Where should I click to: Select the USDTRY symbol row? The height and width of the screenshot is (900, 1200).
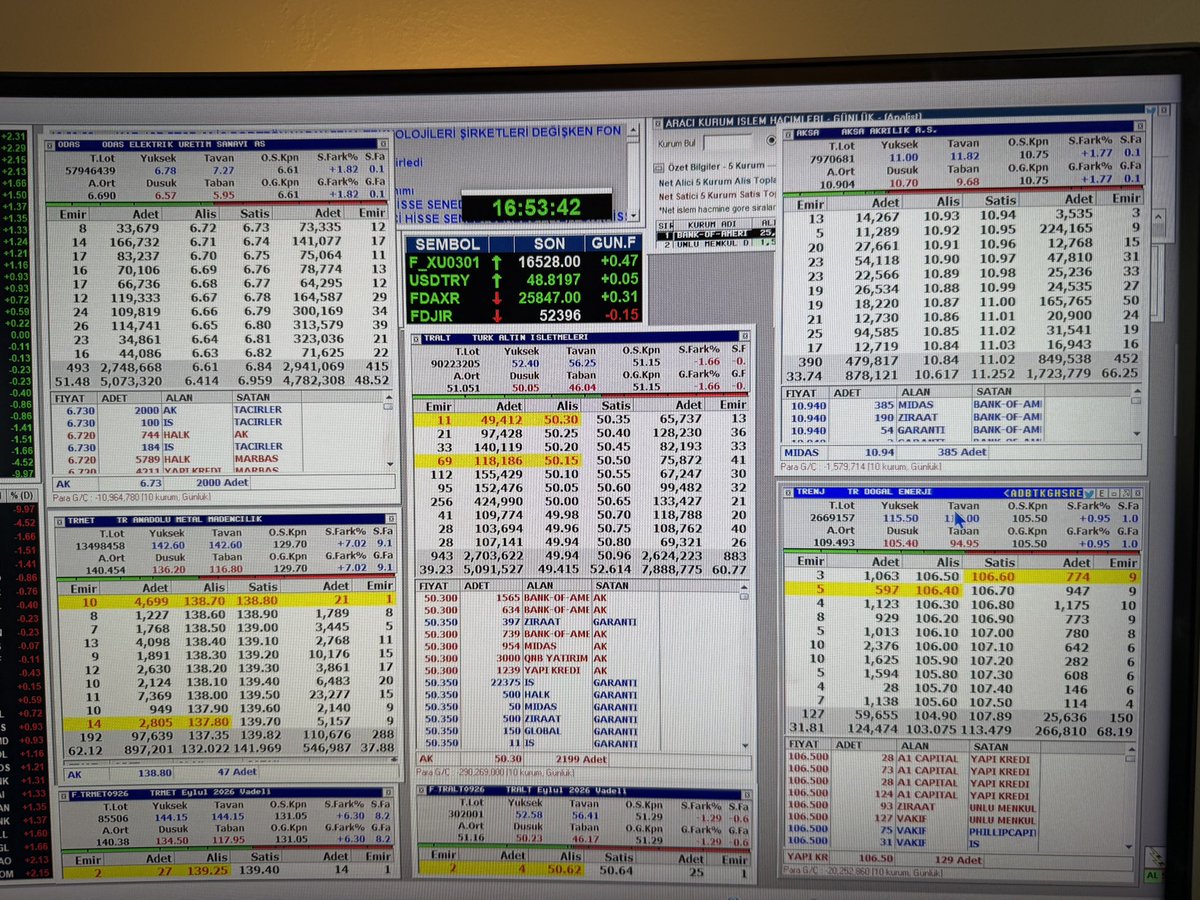[525, 279]
